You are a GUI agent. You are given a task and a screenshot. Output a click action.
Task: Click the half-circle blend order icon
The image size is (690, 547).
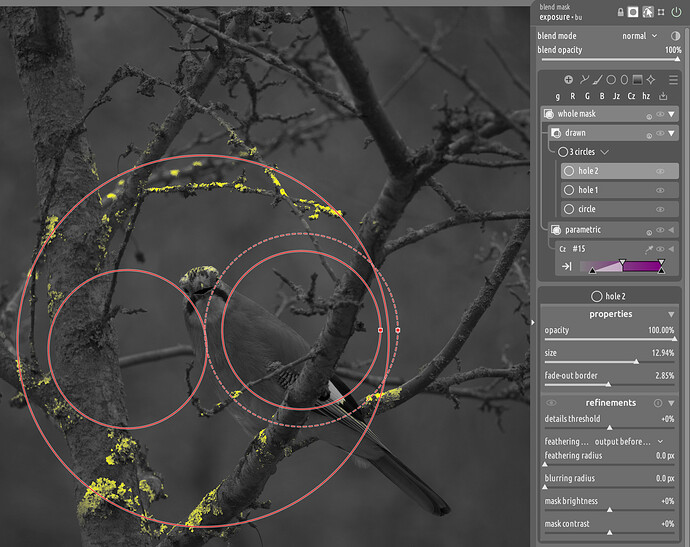click(675, 36)
